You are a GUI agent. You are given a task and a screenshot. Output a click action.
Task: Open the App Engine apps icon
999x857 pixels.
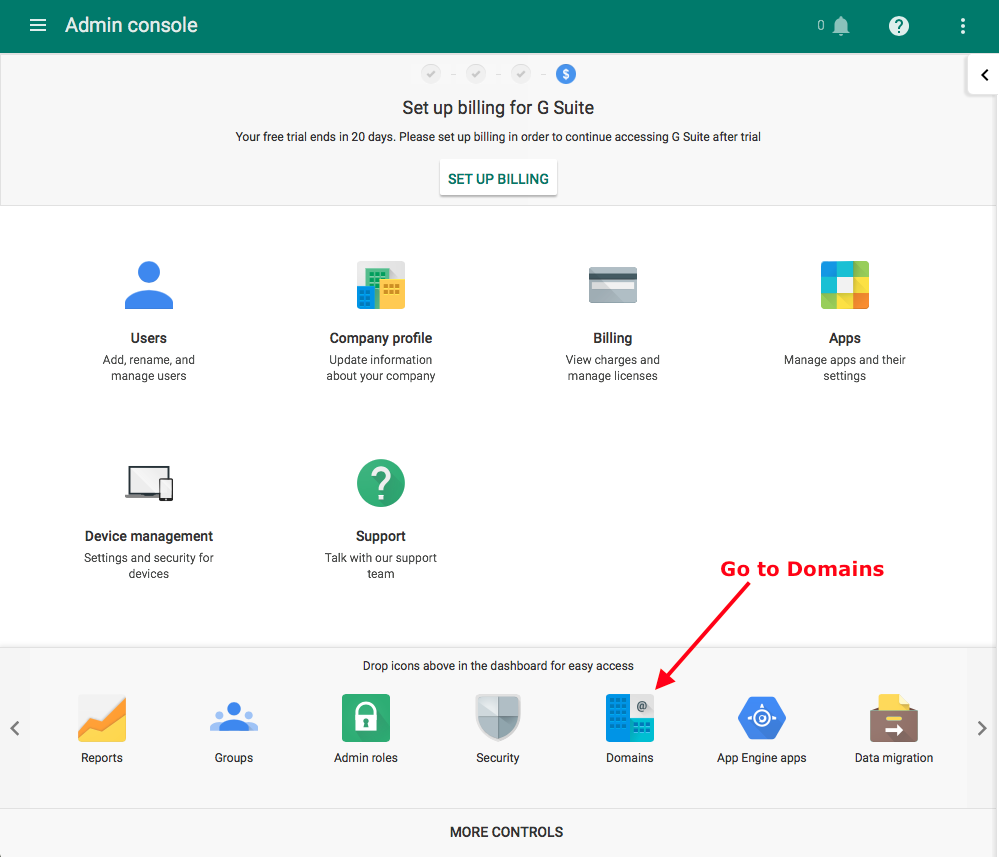(x=762, y=718)
